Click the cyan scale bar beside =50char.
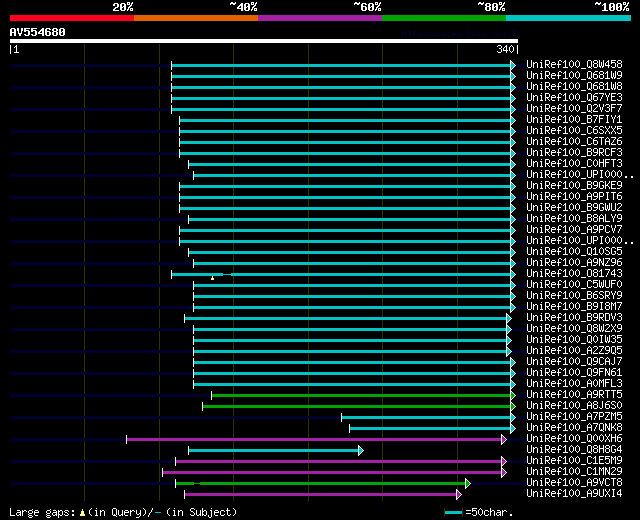The width and height of the screenshot is (640, 520). point(453,512)
